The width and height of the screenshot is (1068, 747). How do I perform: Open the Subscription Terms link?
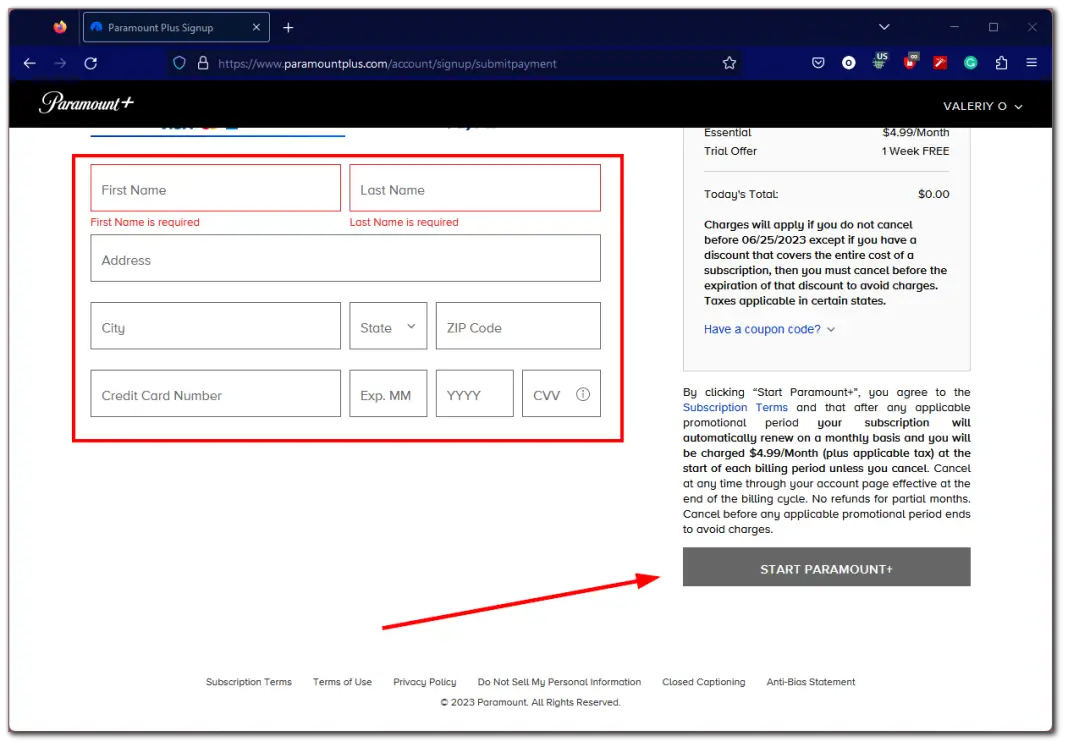click(737, 407)
